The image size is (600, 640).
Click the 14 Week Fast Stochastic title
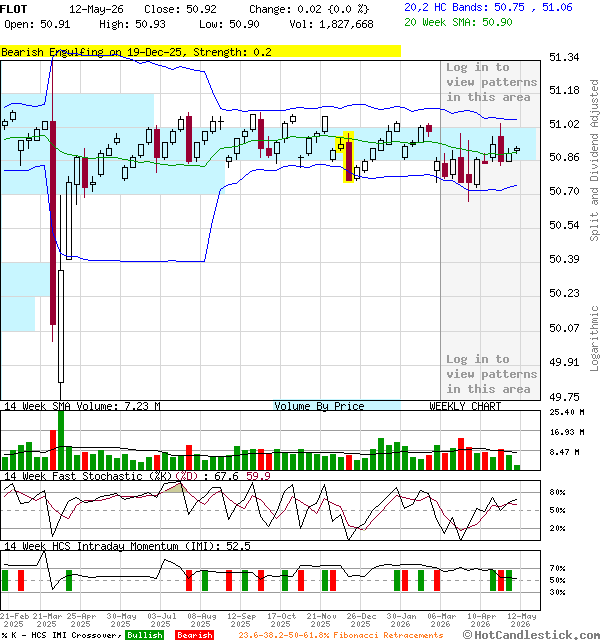click(x=88, y=476)
